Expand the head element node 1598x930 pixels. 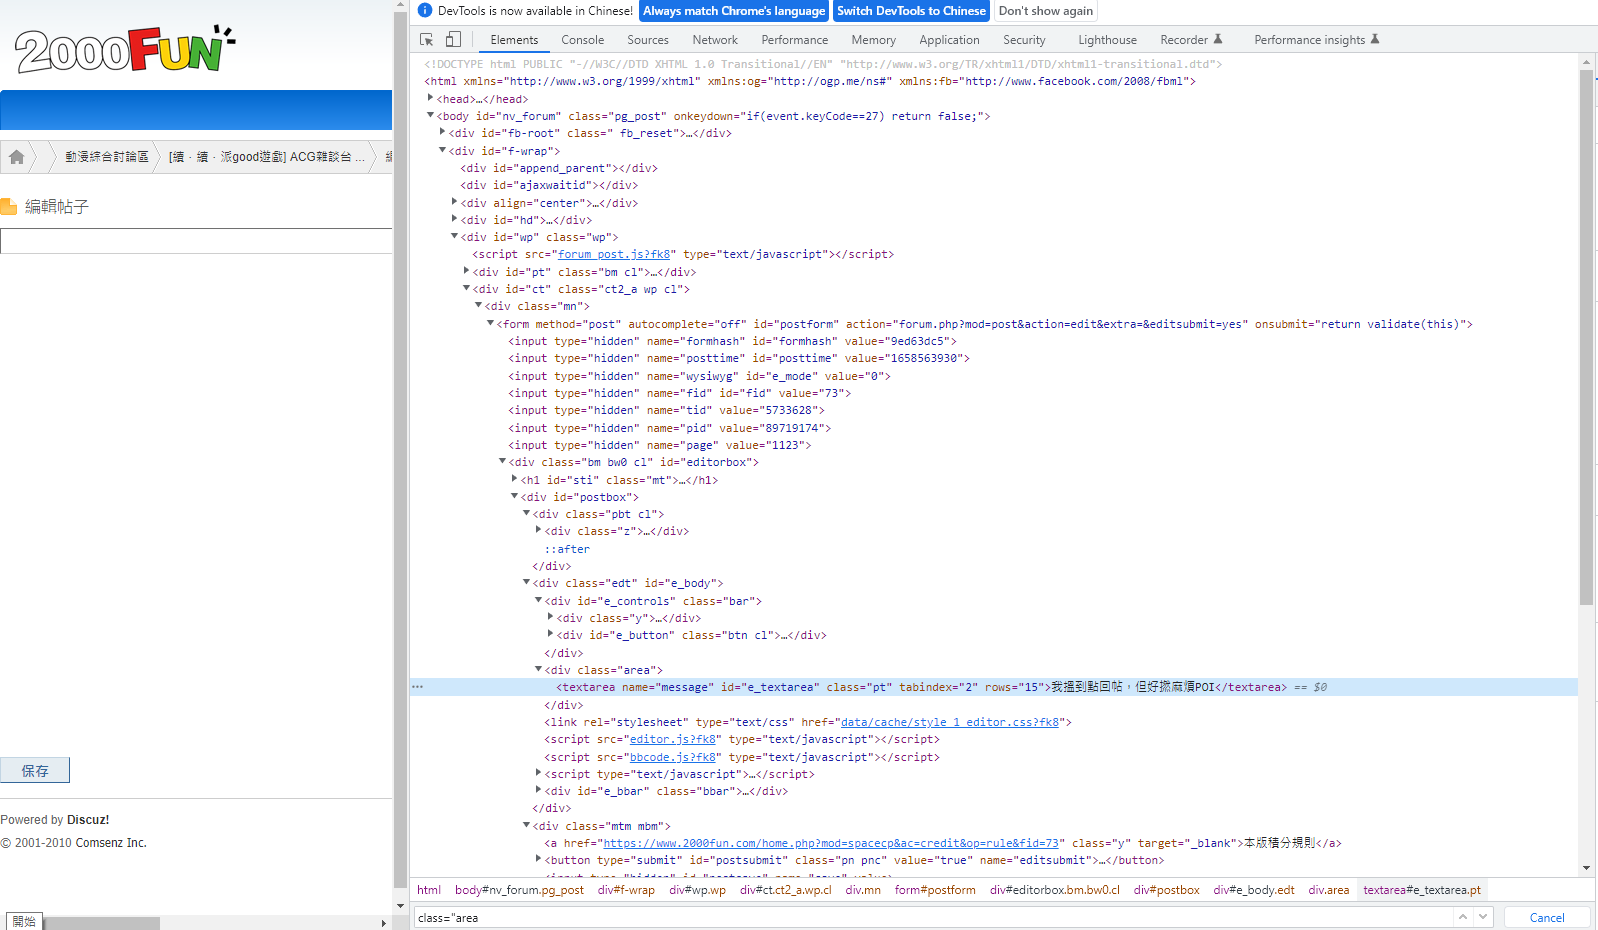(x=430, y=98)
